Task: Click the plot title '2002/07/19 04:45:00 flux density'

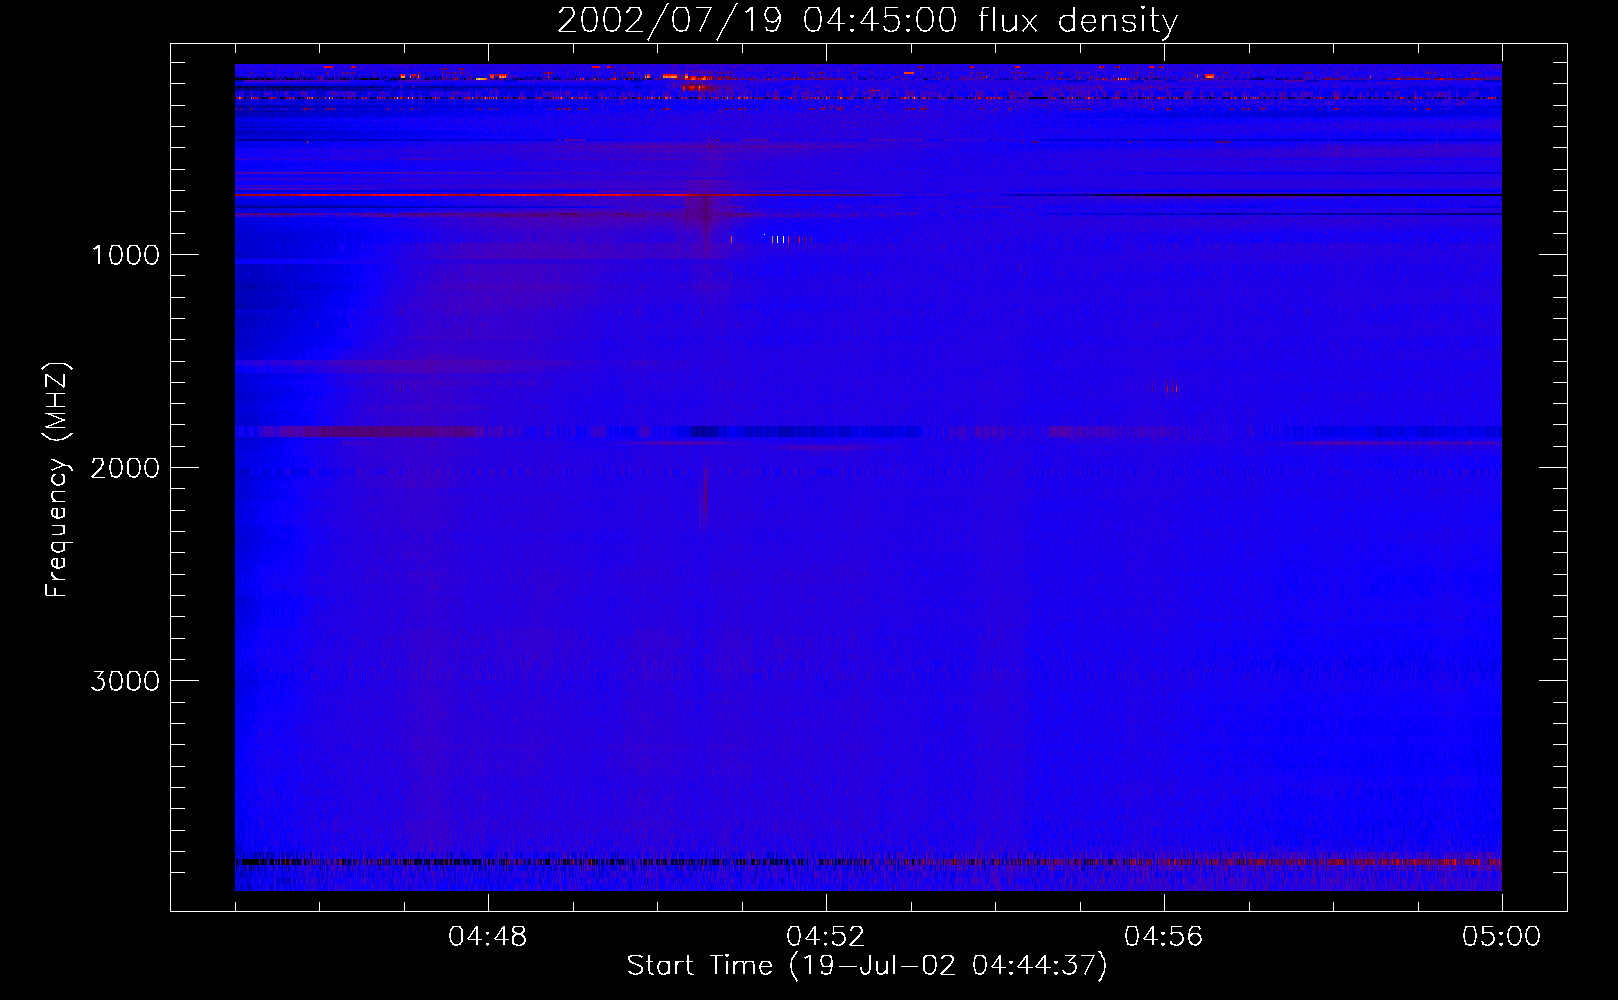Action: pyautogui.click(x=867, y=21)
